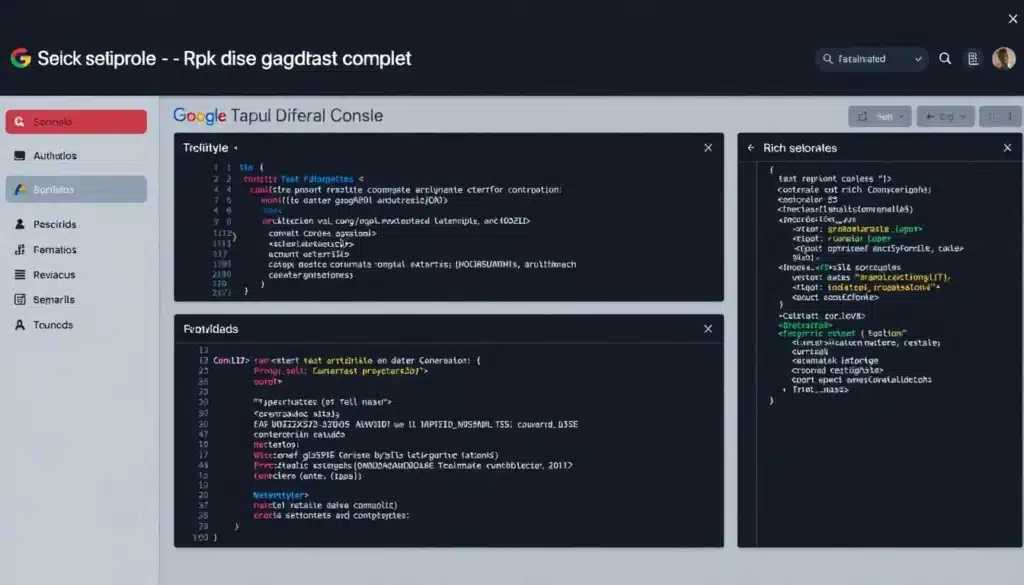Click the Authotios icon in sidebar

pos(20,156)
